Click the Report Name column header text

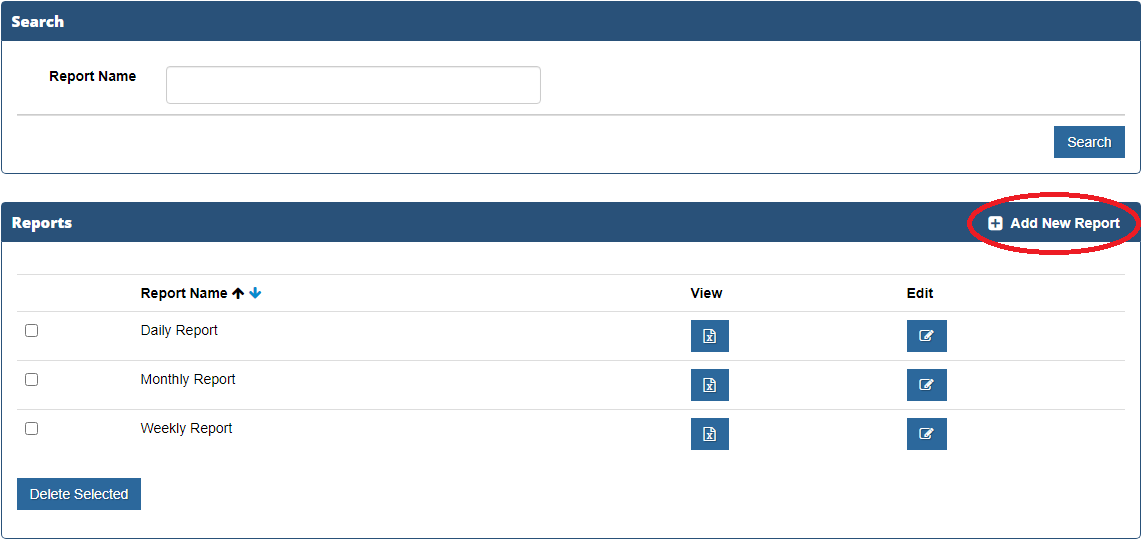(x=184, y=293)
